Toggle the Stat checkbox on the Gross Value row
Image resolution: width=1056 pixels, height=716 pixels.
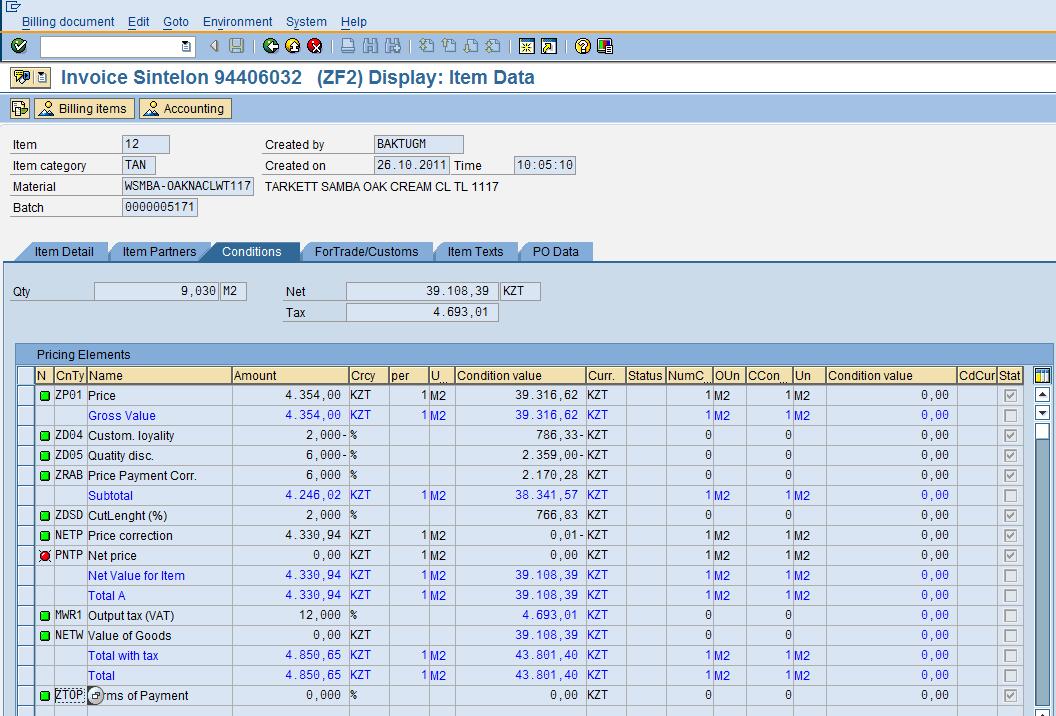(1010, 416)
